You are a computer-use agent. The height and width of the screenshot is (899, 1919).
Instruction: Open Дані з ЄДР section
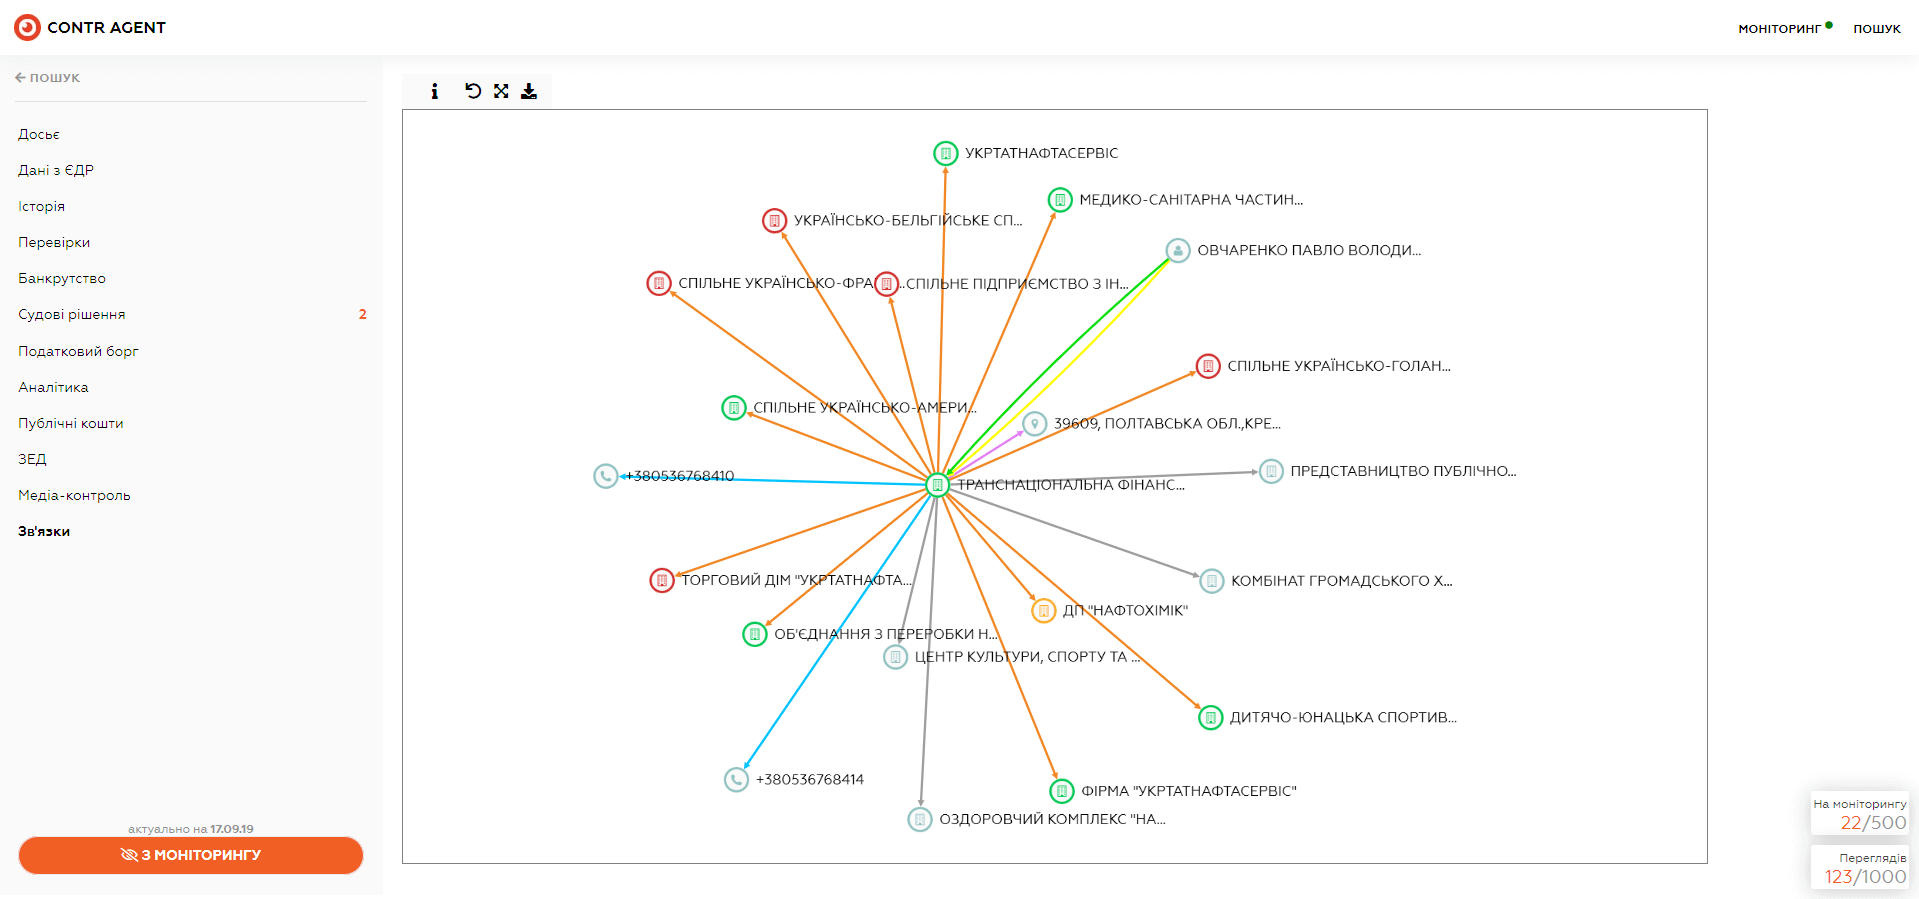pyautogui.click(x=56, y=170)
